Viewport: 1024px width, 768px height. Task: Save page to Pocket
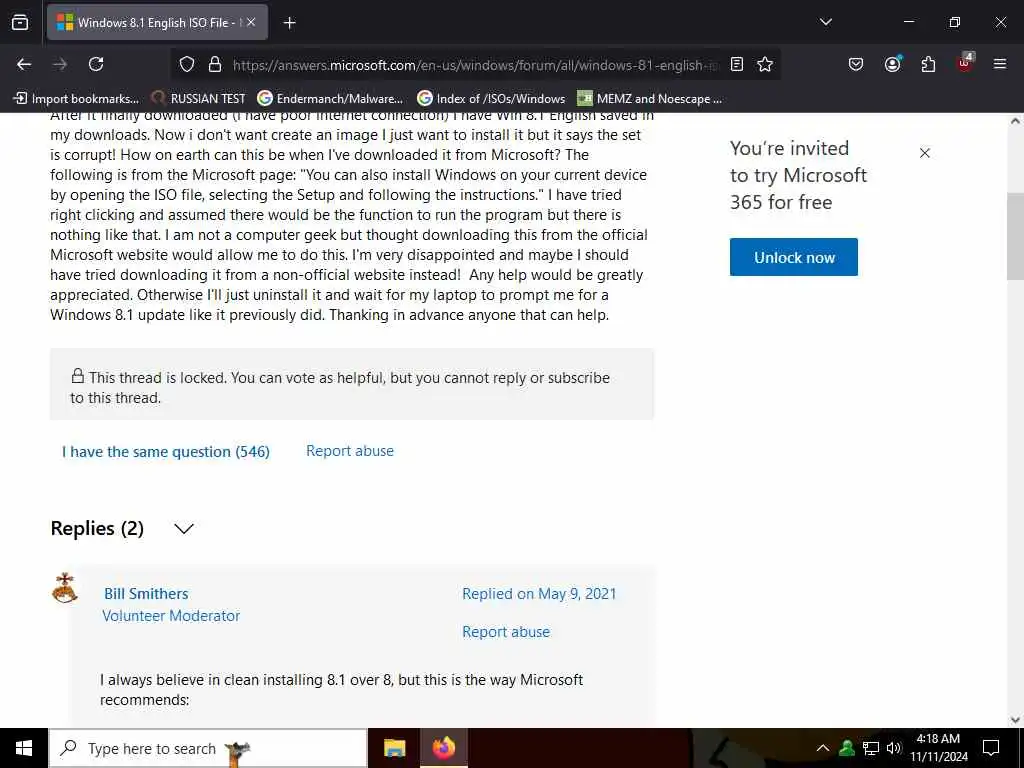856,64
